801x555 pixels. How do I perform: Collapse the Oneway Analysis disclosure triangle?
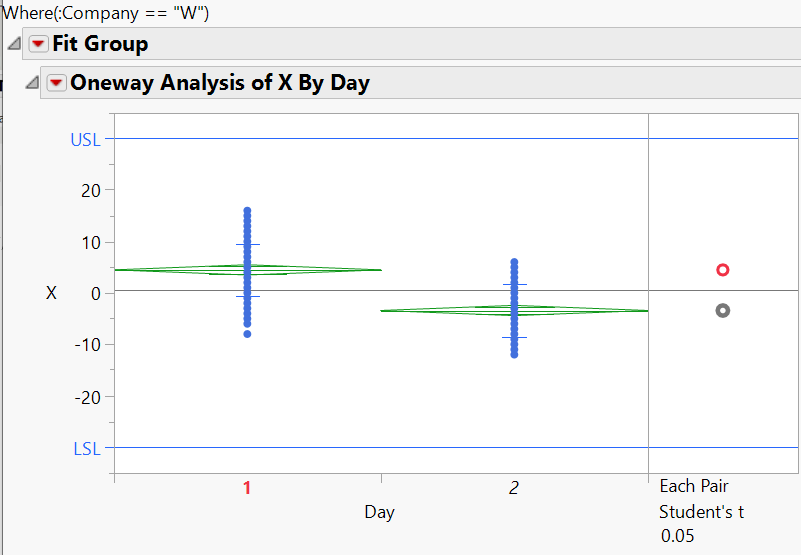tap(31, 83)
